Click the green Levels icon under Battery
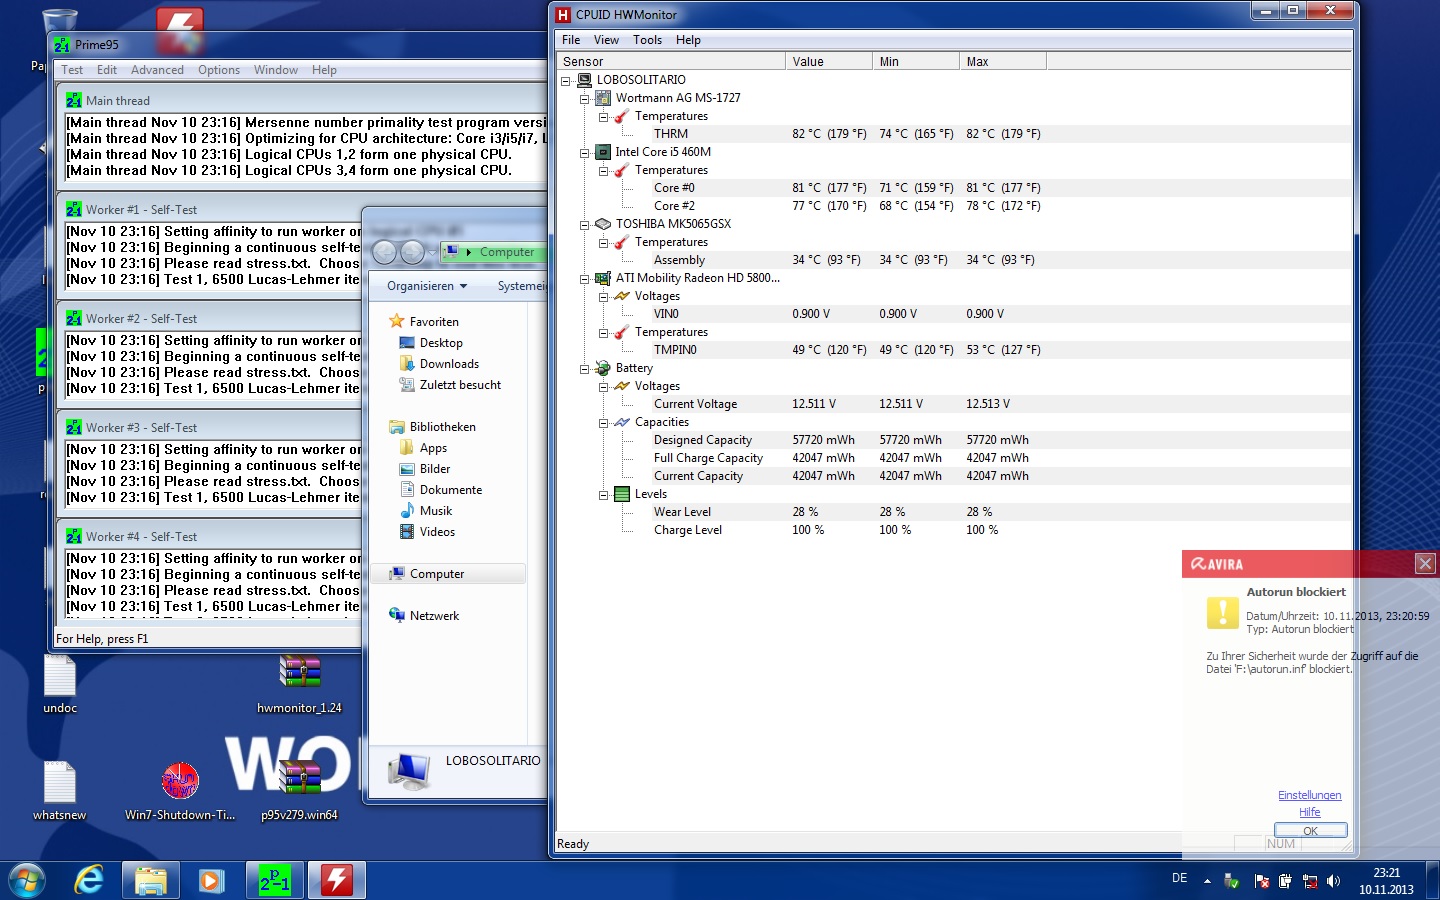 622,494
